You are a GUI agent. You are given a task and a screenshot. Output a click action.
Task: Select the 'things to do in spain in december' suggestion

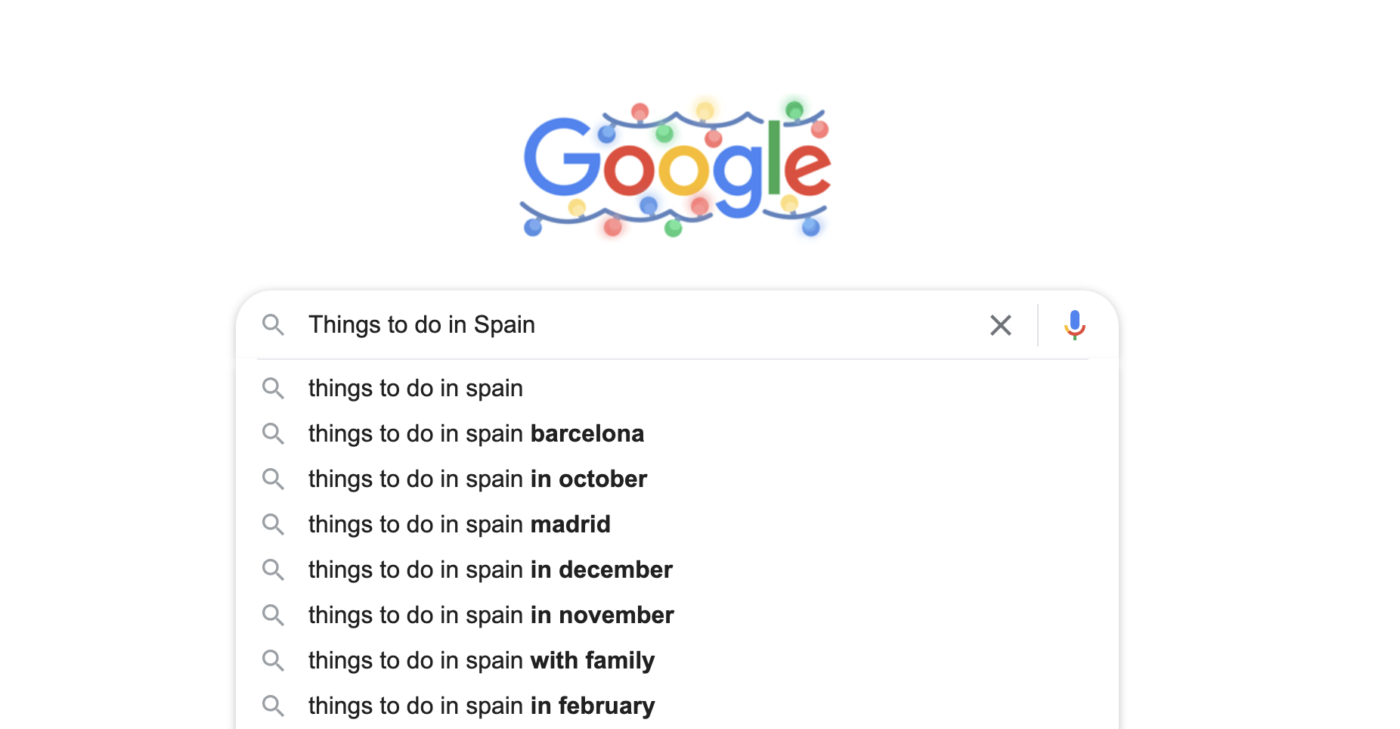pos(490,569)
